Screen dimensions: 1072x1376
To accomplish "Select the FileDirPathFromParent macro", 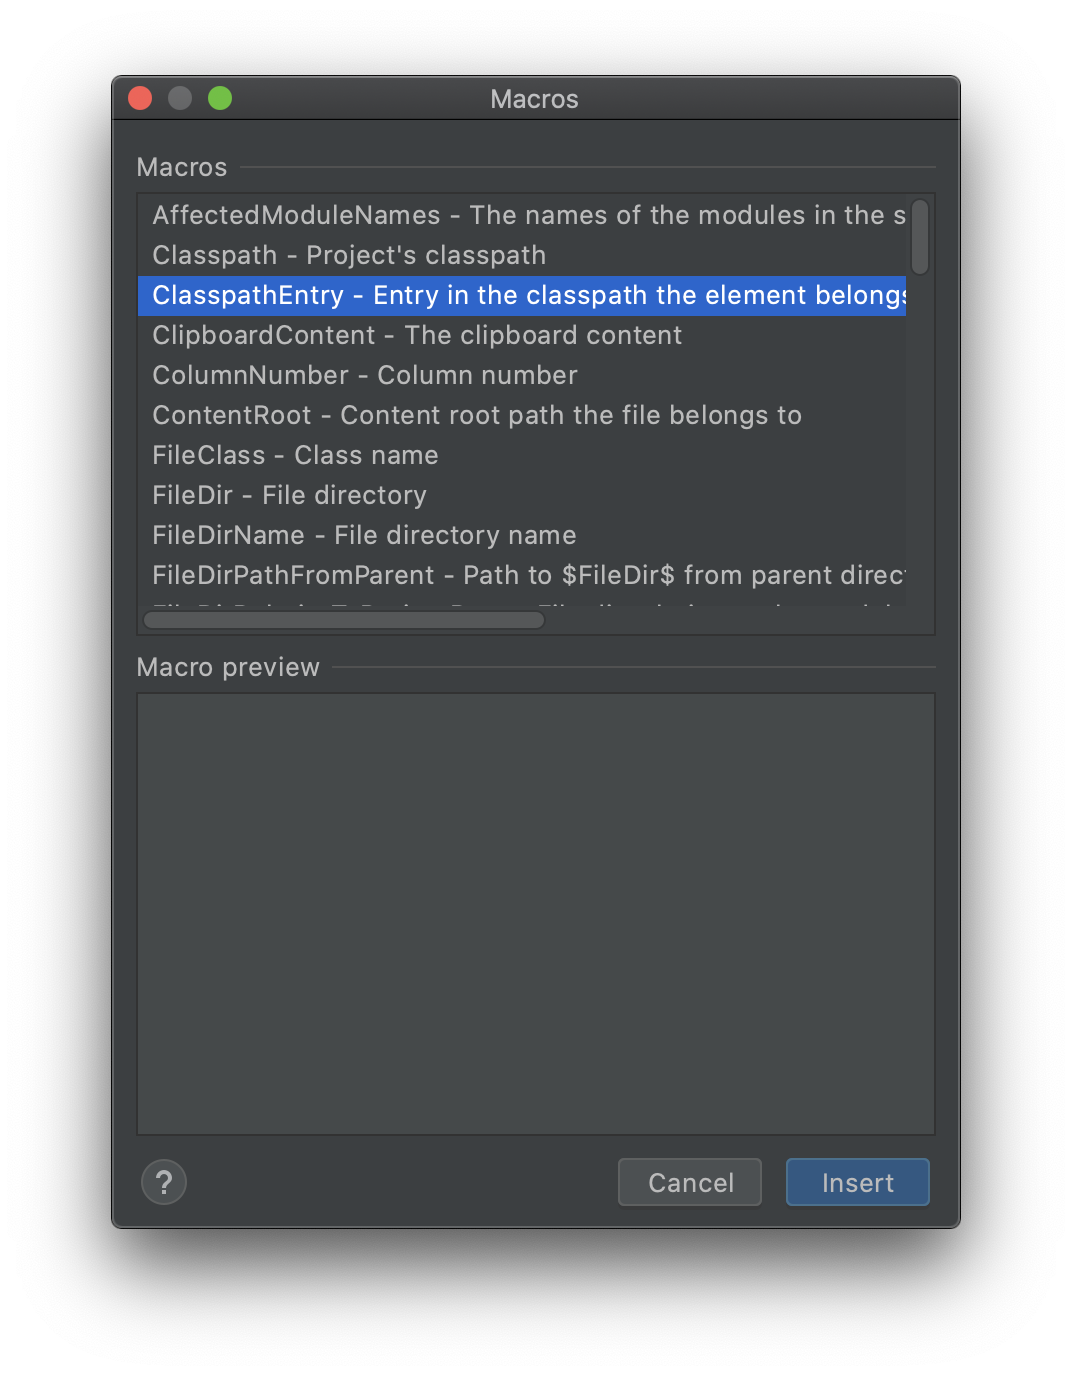I will pos(522,575).
